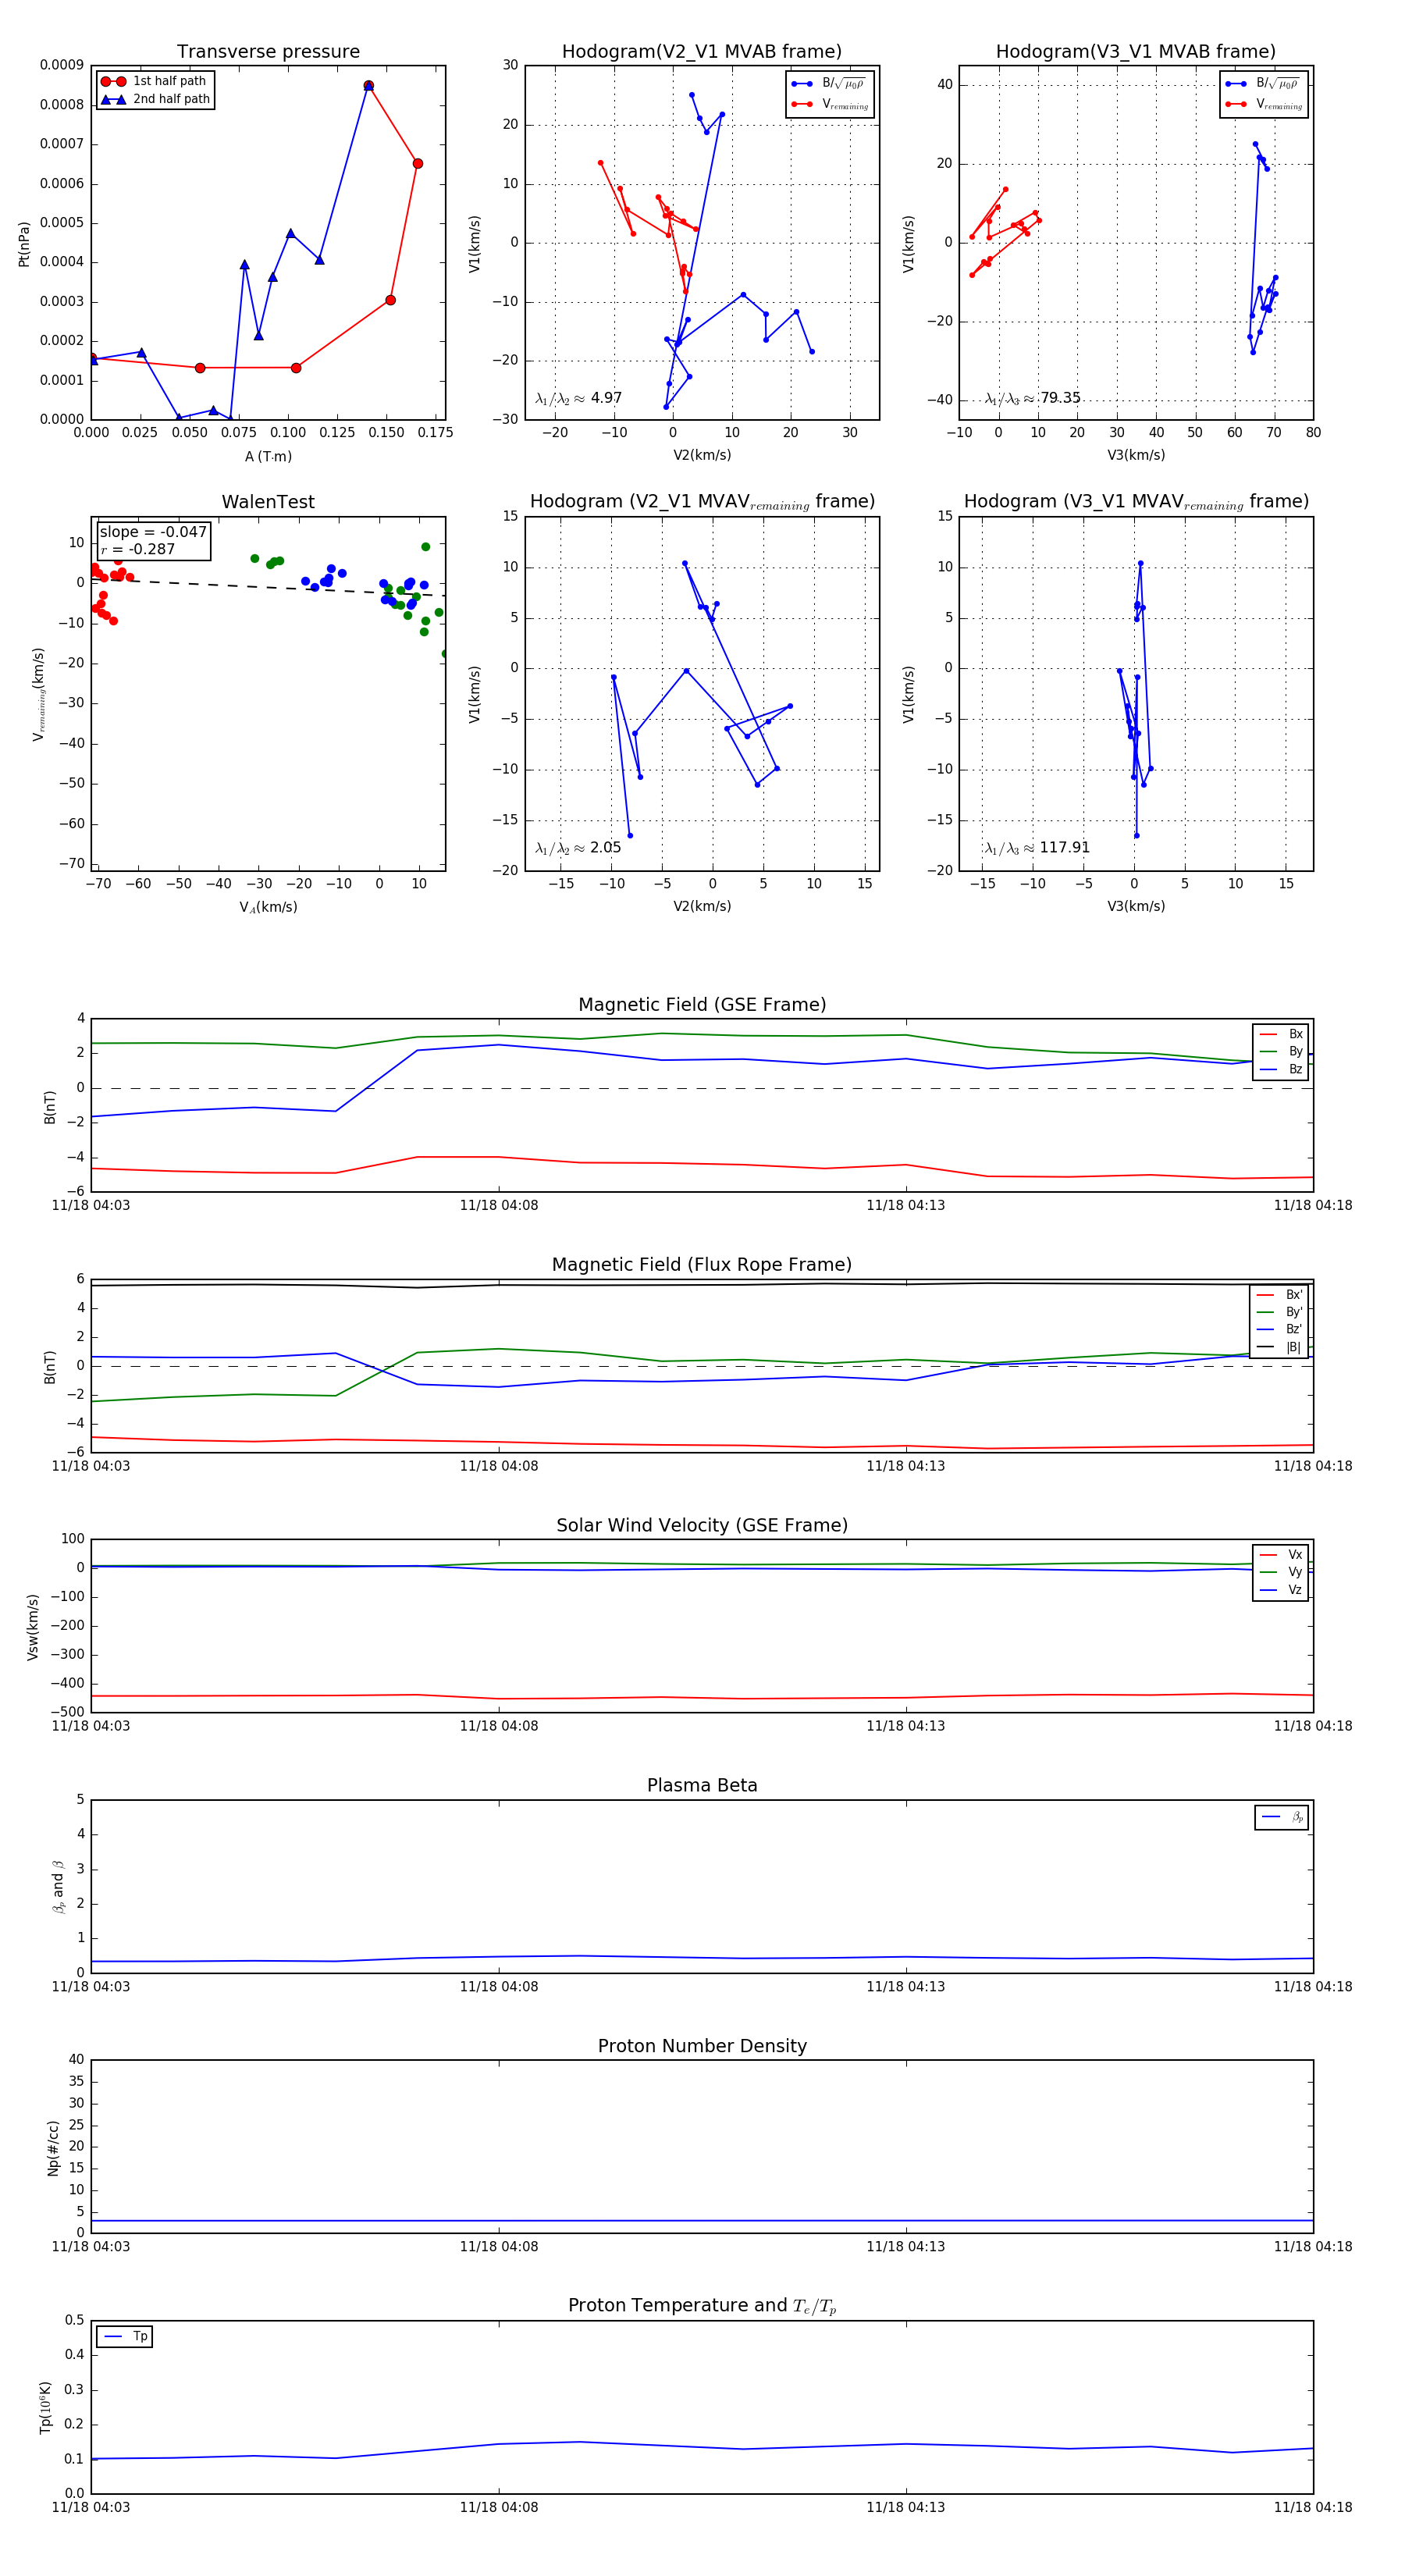This screenshot has height=2576, width=1405.
Task: Select the Vx legend entry
Action: tap(1281, 1554)
